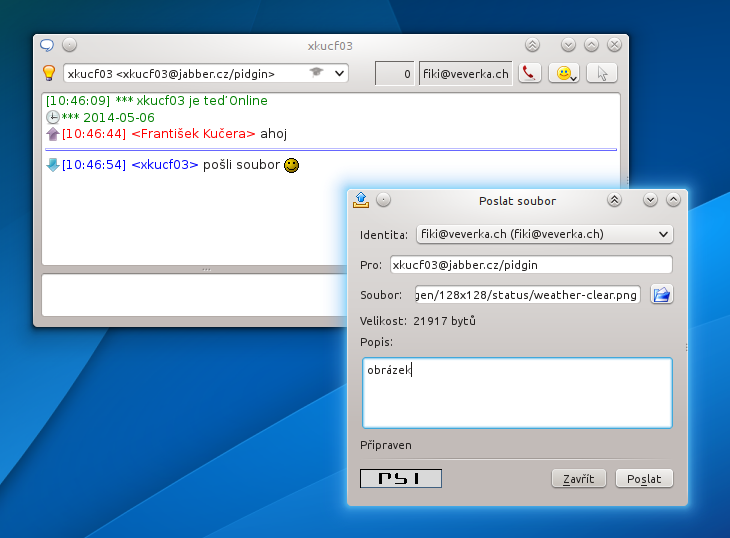The image size is (730, 538).
Task: Click the smiley emoticon in chat message
Action: [291, 165]
